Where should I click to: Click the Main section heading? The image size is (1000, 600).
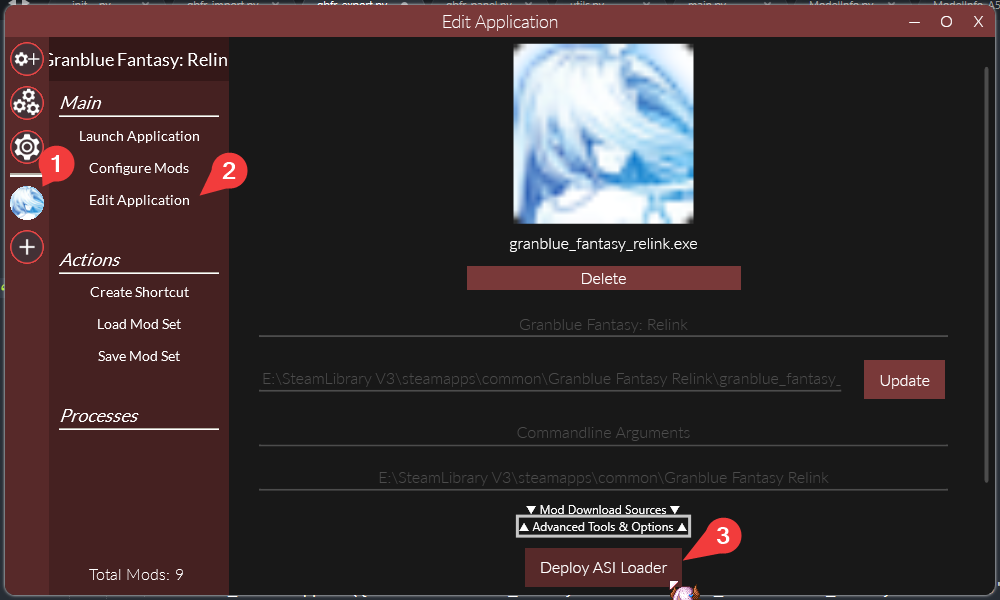coord(80,103)
